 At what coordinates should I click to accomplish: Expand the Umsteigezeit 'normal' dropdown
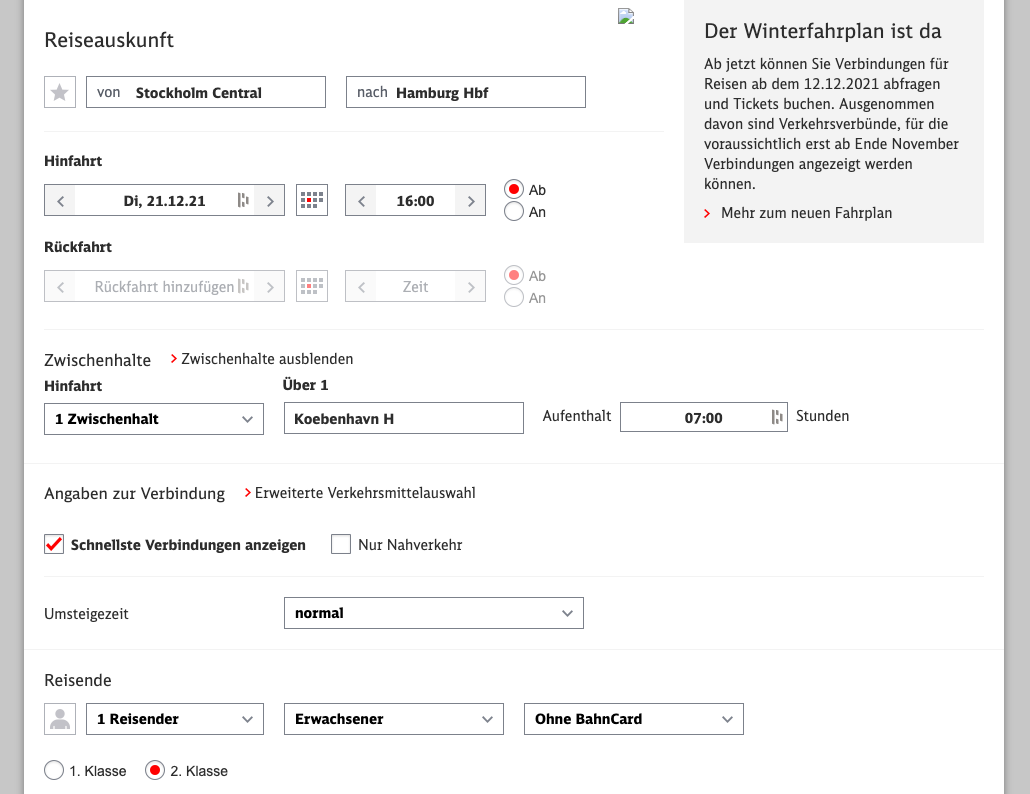coord(433,613)
